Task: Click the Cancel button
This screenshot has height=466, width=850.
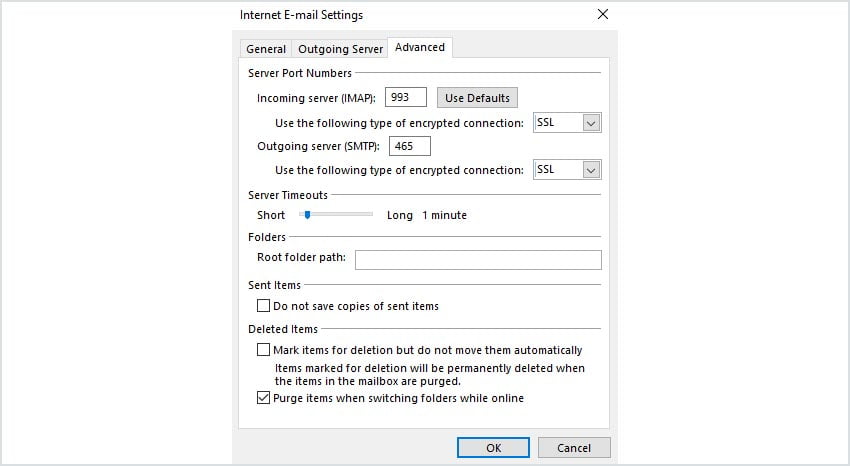Action: coord(574,448)
